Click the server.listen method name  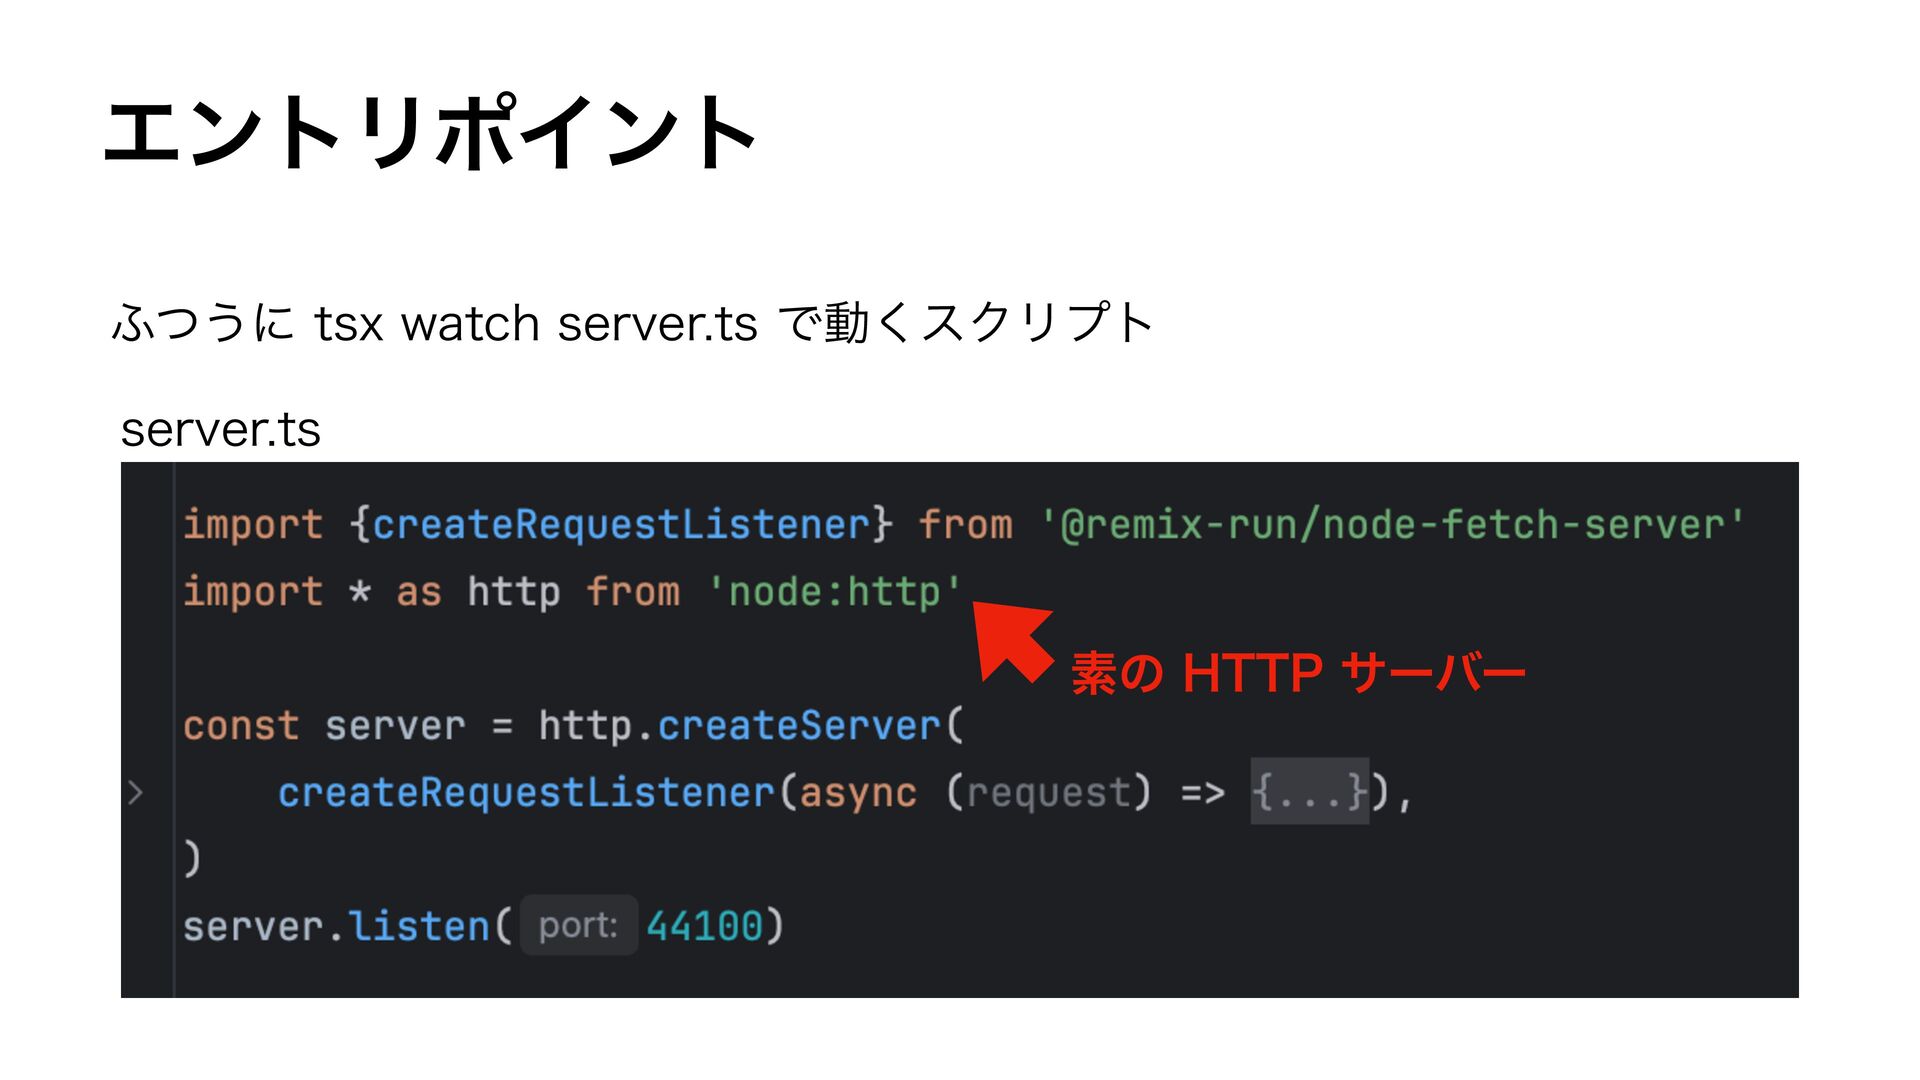pos(419,926)
